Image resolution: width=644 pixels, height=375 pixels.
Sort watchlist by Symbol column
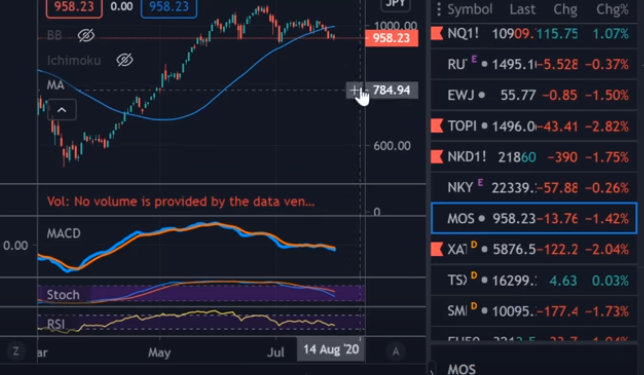[x=470, y=9]
